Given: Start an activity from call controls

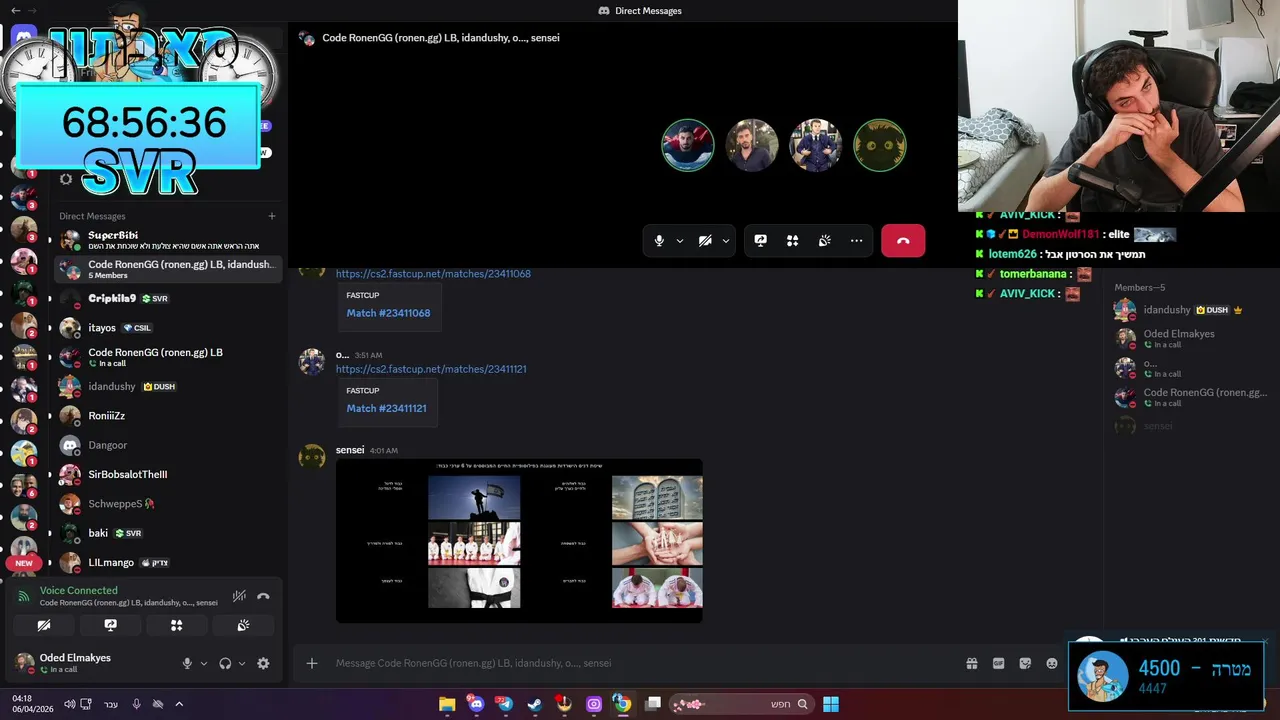Looking at the screenshot, I should (793, 241).
